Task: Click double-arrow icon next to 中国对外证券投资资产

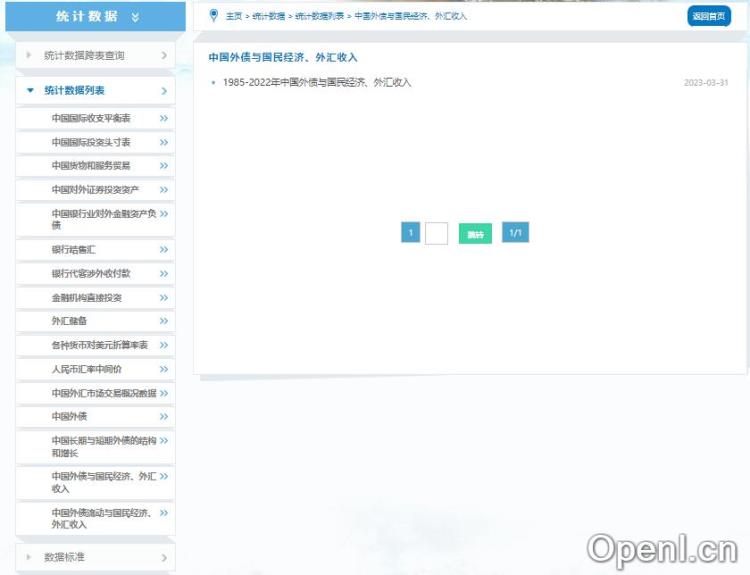Action: (x=164, y=190)
